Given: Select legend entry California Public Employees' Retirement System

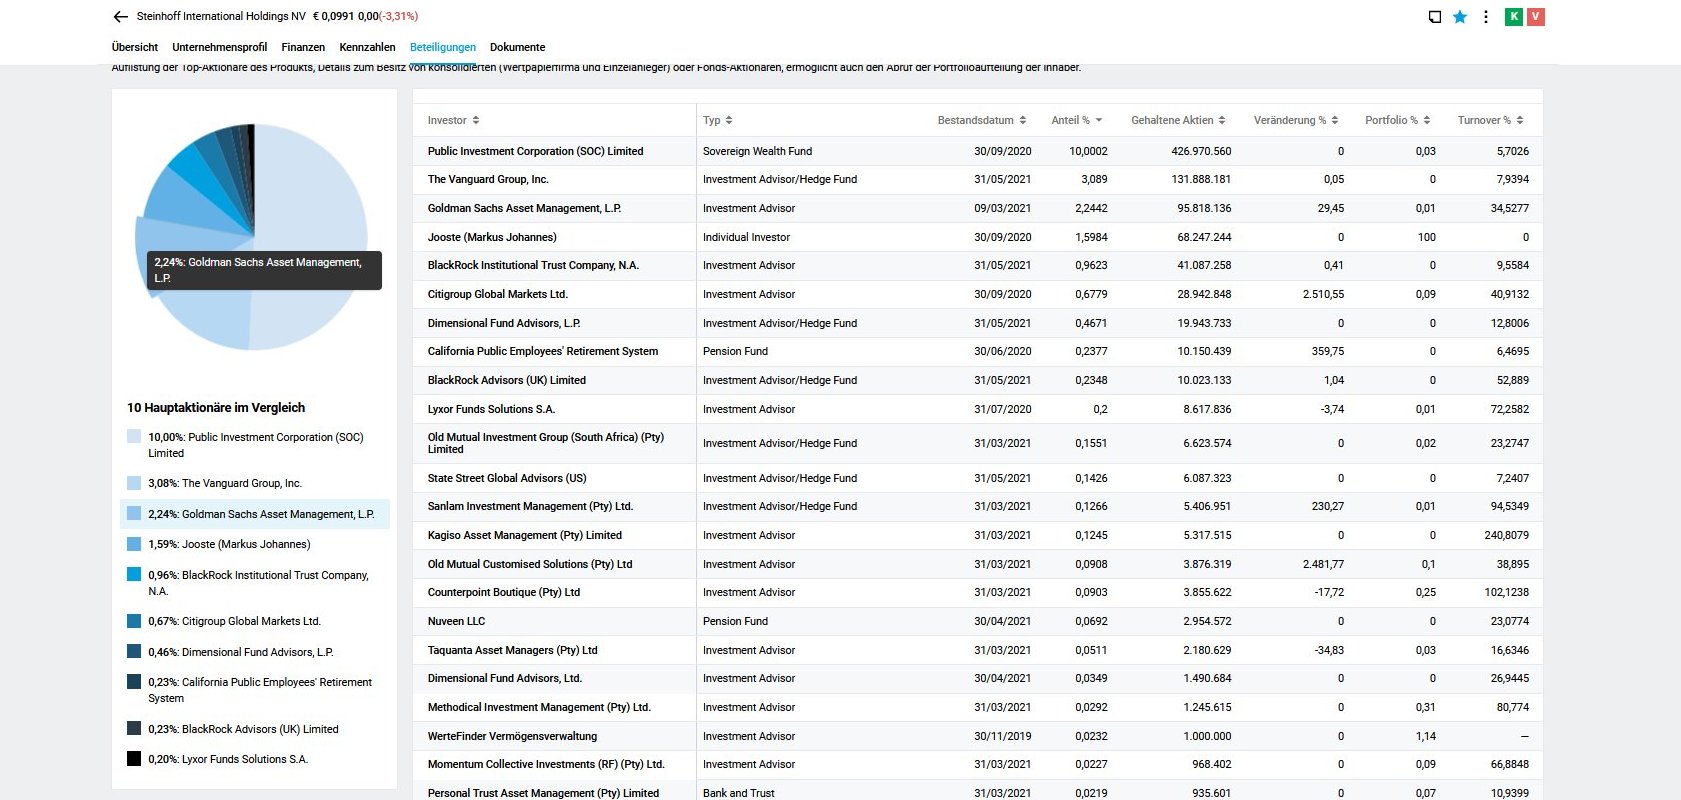Looking at the screenshot, I should pos(254,690).
